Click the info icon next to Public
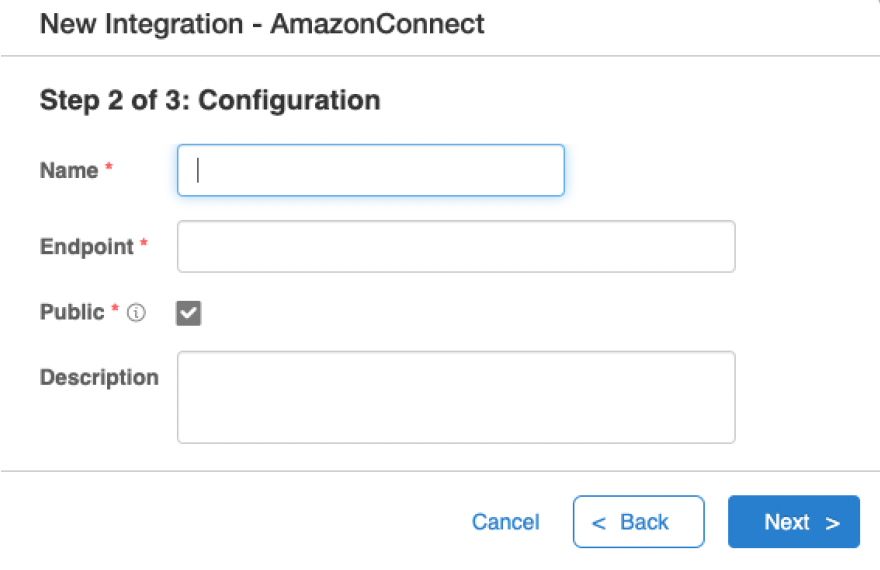 [136, 312]
